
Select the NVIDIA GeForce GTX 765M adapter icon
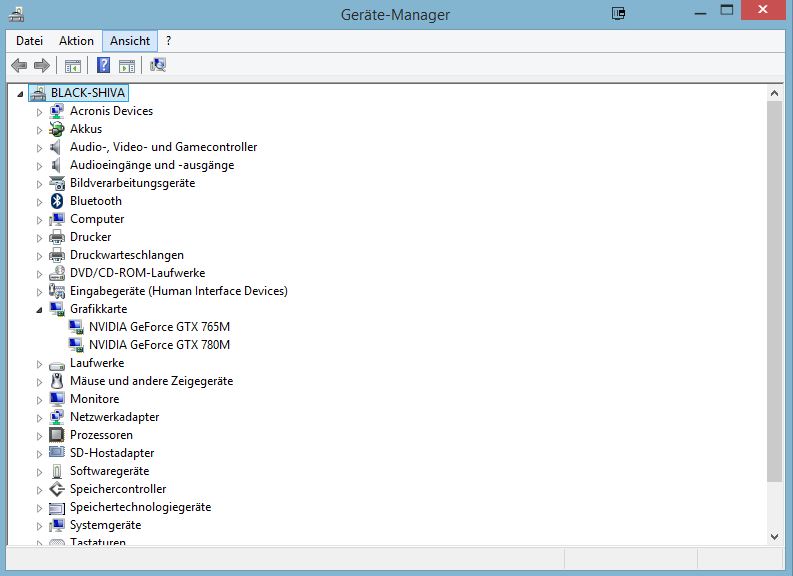point(76,327)
